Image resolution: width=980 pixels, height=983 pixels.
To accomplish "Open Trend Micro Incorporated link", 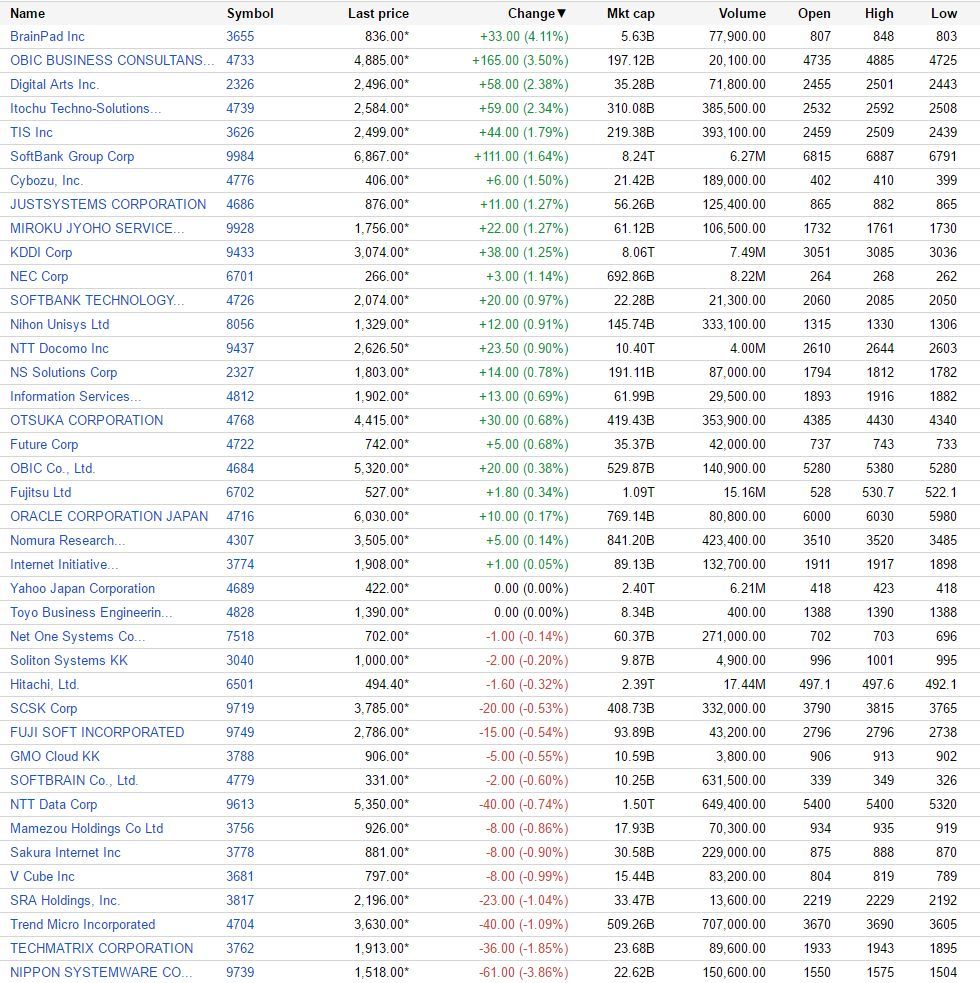I will click(82, 925).
